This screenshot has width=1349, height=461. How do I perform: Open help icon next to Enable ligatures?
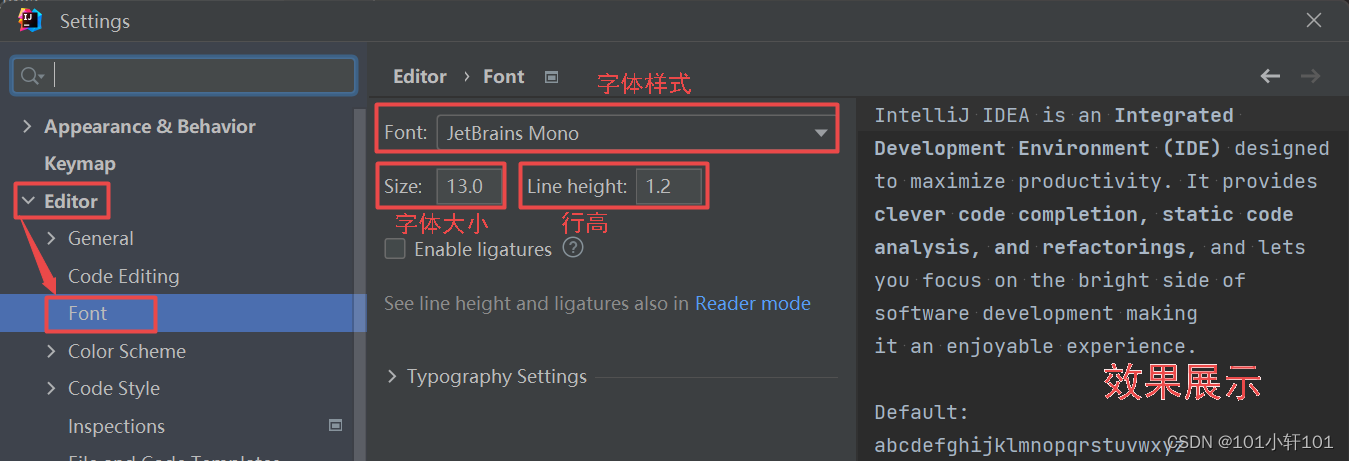coord(573,248)
